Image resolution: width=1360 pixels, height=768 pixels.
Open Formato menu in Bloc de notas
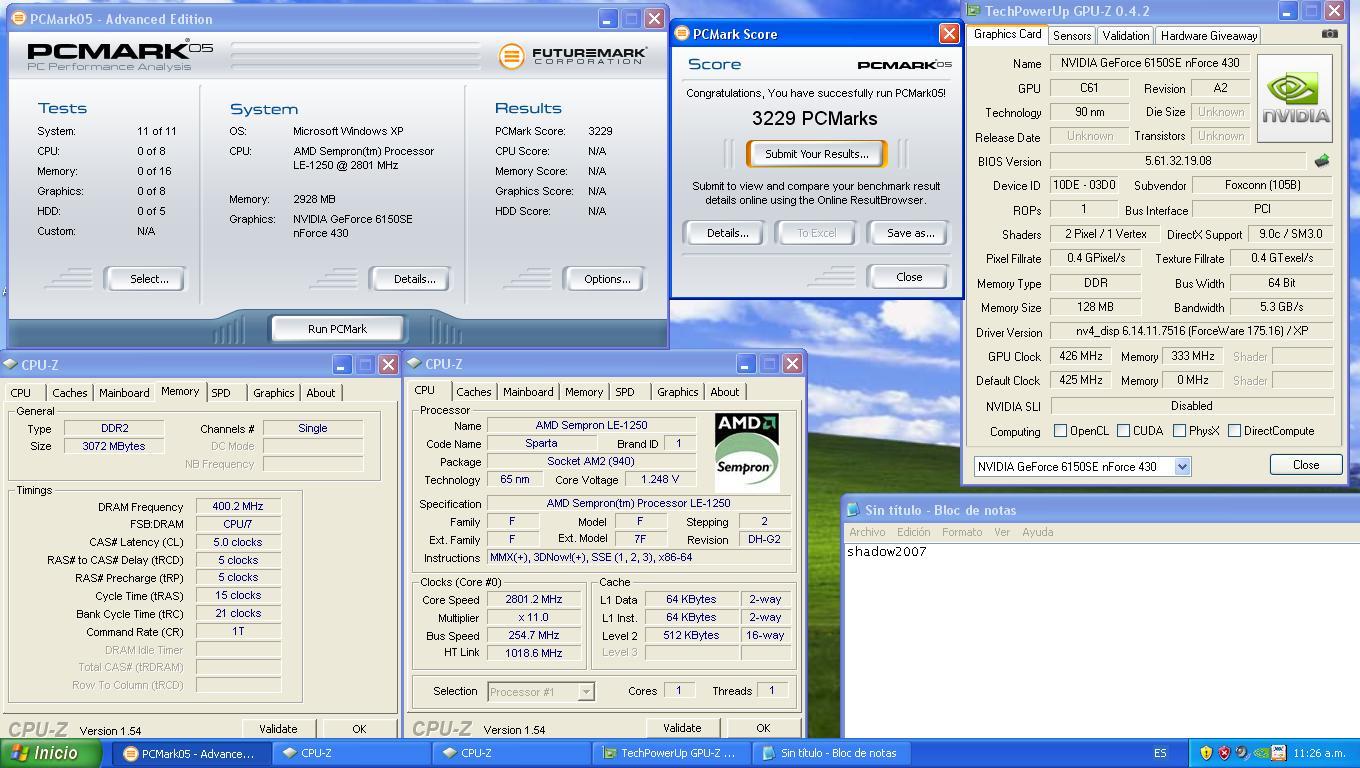tap(961, 532)
